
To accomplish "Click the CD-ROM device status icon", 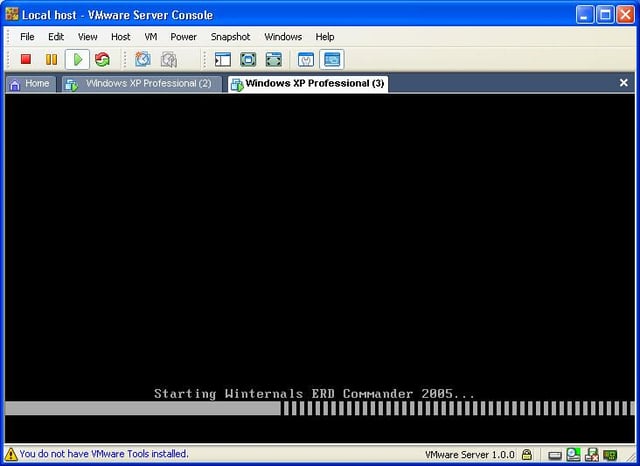I will click(x=573, y=454).
